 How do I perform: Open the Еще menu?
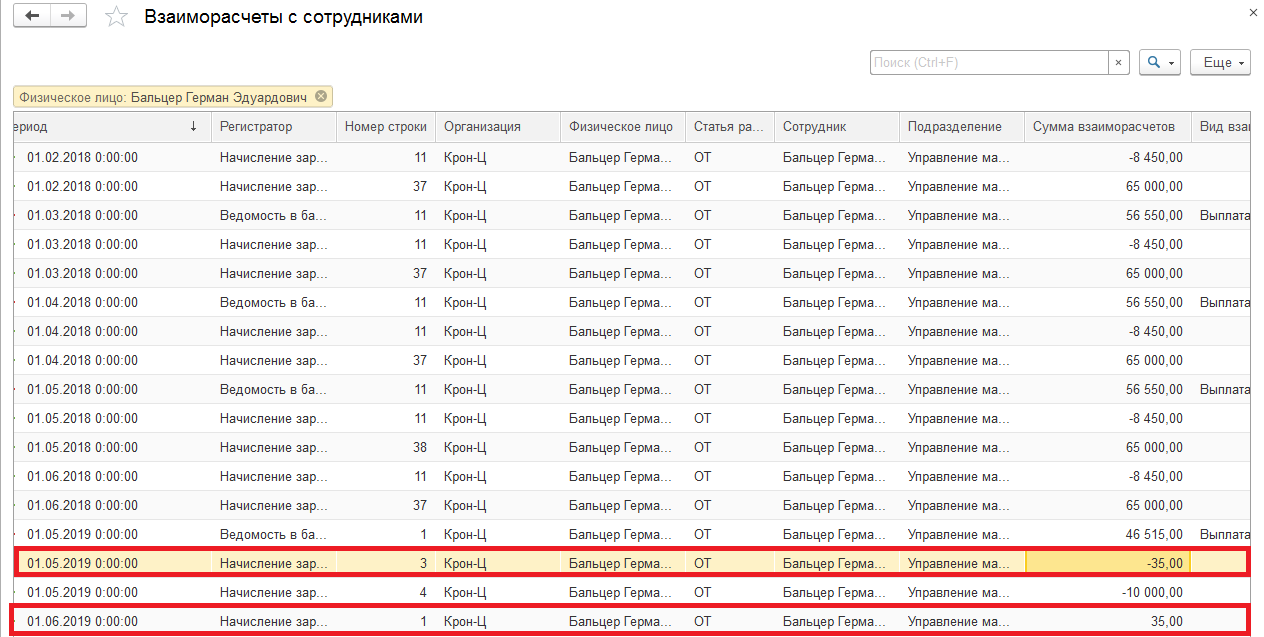(1224, 62)
